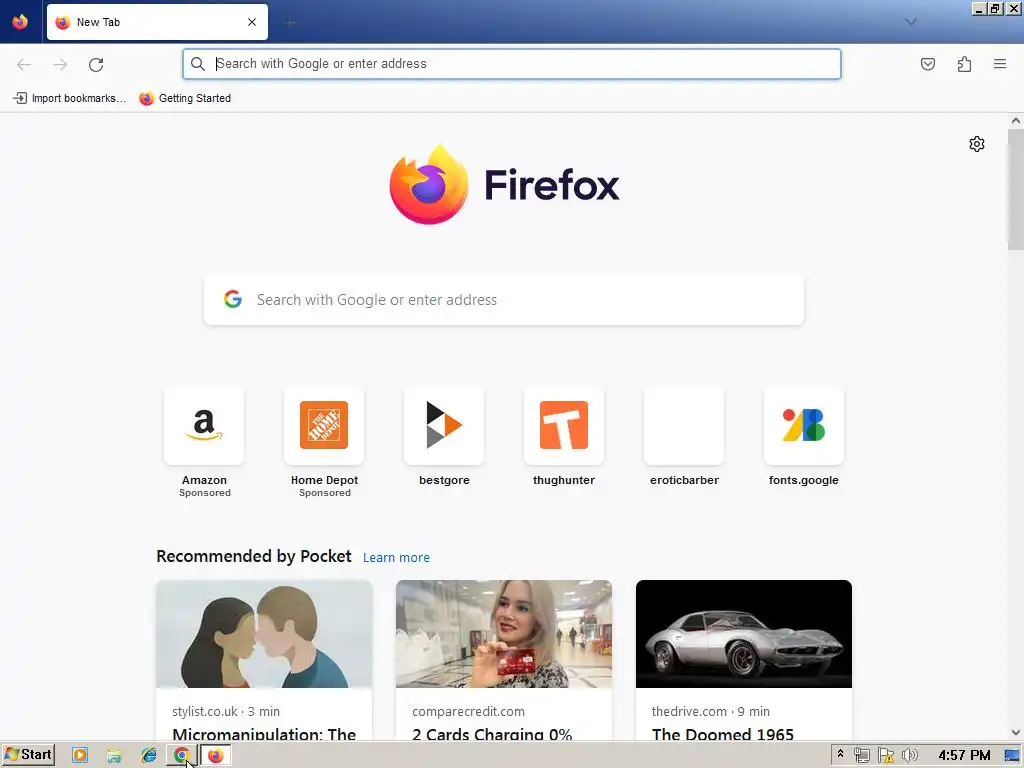This screenshot has width=1024, height=768.
Task: Go back with the back arrow
Action: tap(24, 64)
